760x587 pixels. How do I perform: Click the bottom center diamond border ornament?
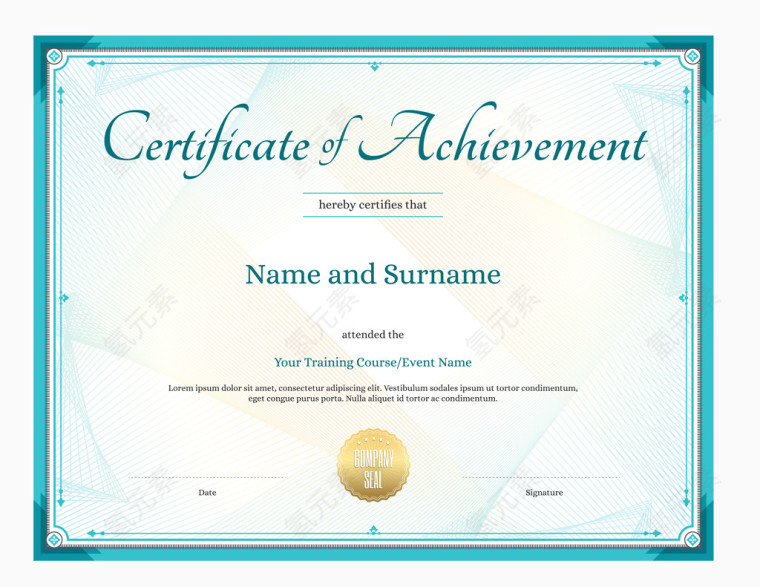373,530
